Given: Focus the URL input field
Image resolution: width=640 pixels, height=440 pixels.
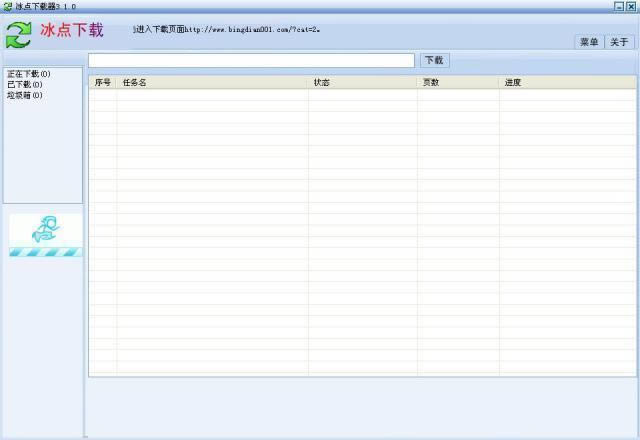Looking at the screenshot, I should [251, 60].
